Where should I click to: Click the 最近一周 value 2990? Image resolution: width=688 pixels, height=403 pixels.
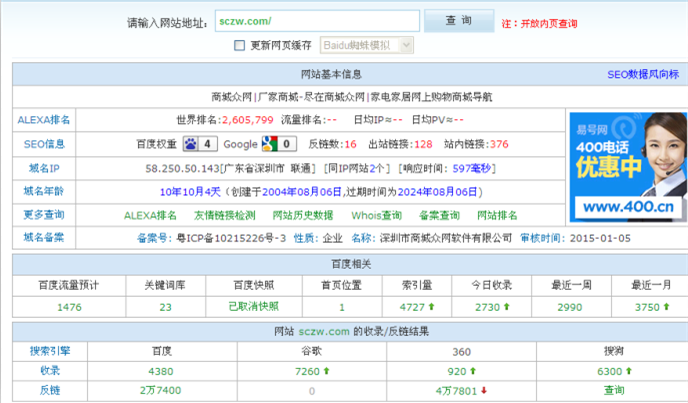tap(570, 307)
